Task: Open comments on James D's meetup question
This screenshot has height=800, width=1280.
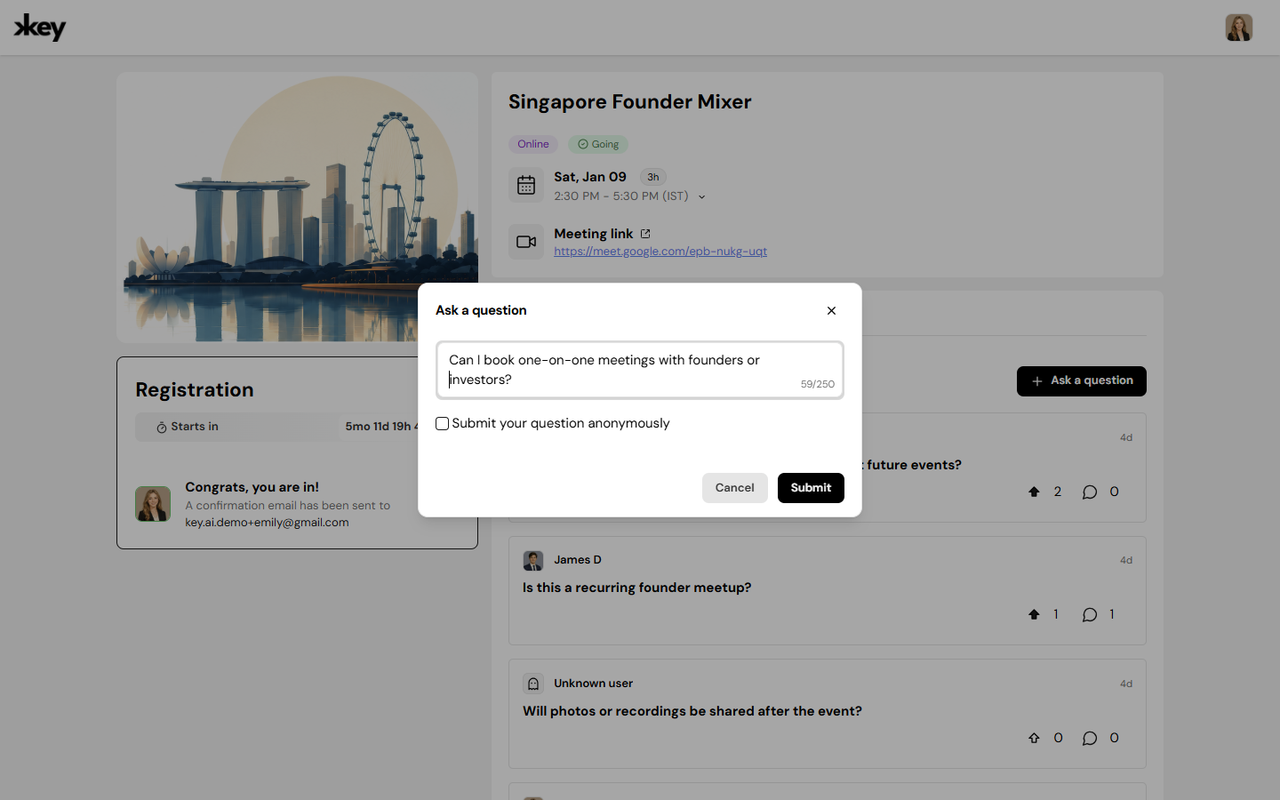Action: (x=1090, y=615)
